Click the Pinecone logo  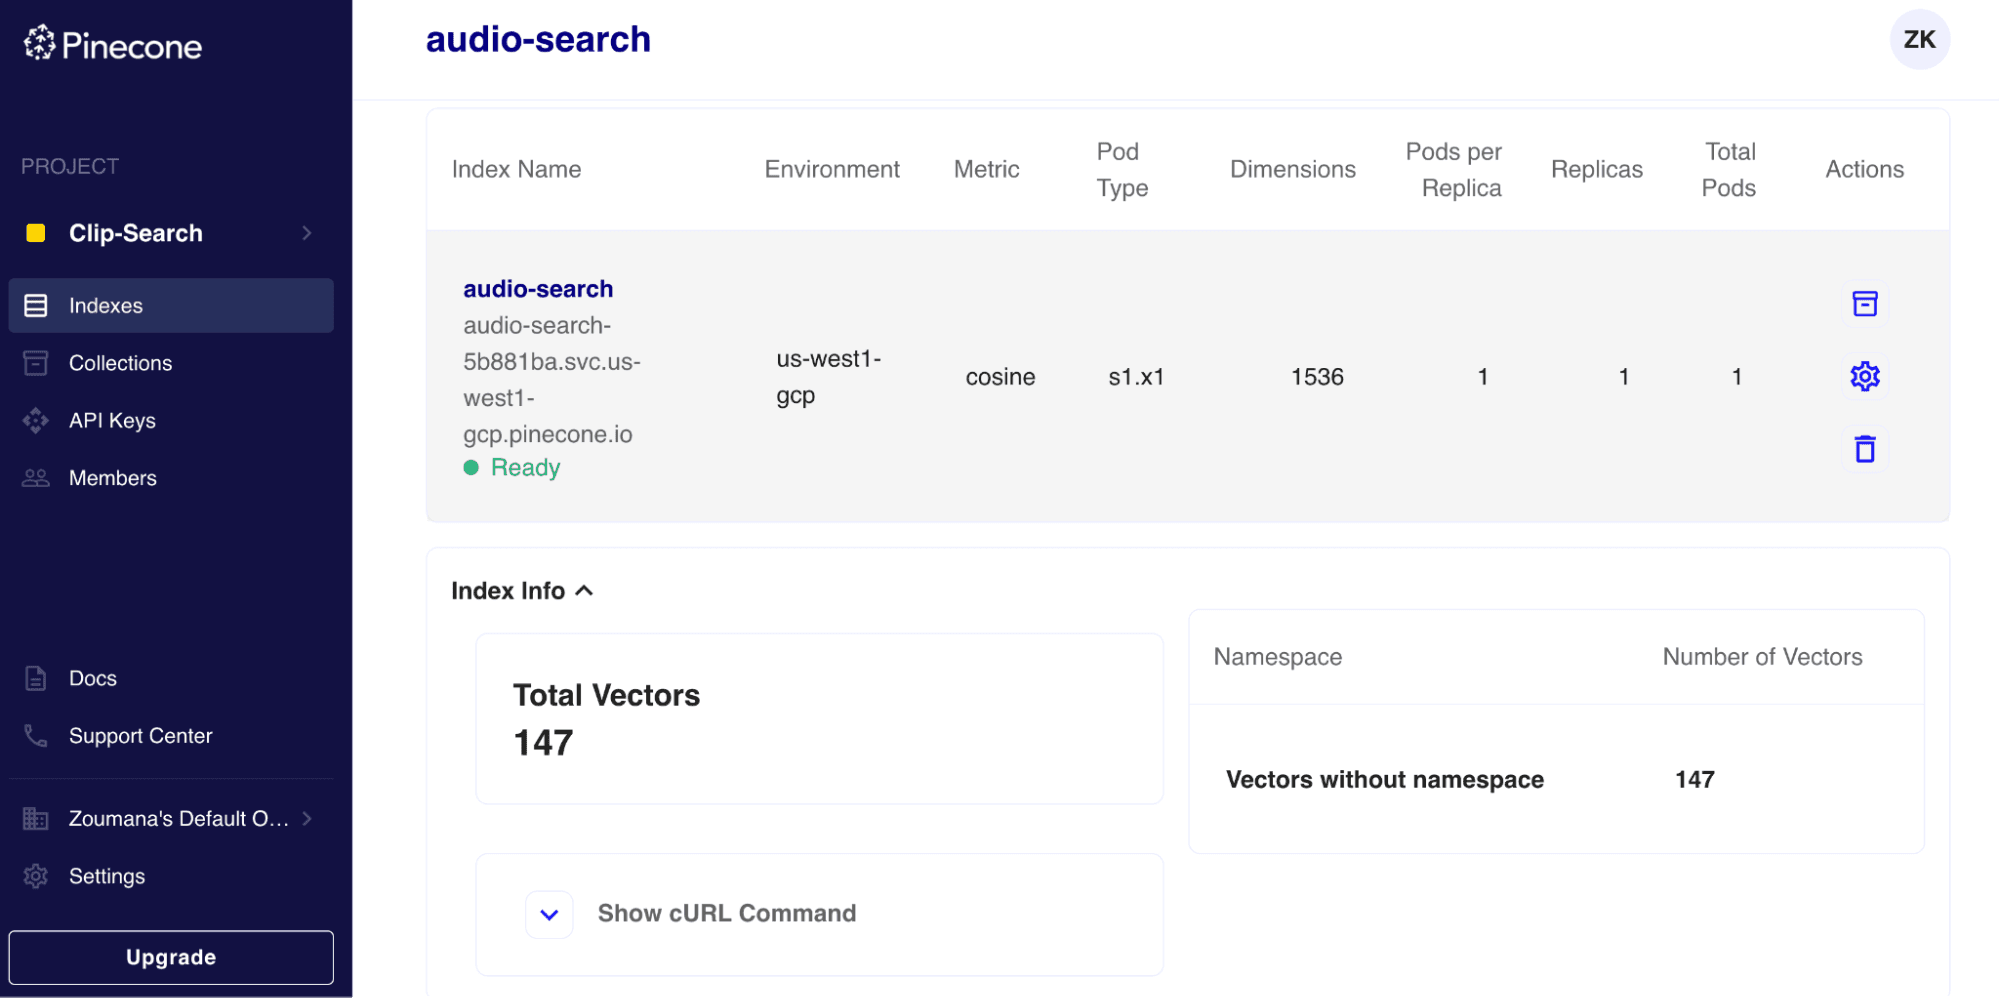pyautogui.click(x=112, y=44)
